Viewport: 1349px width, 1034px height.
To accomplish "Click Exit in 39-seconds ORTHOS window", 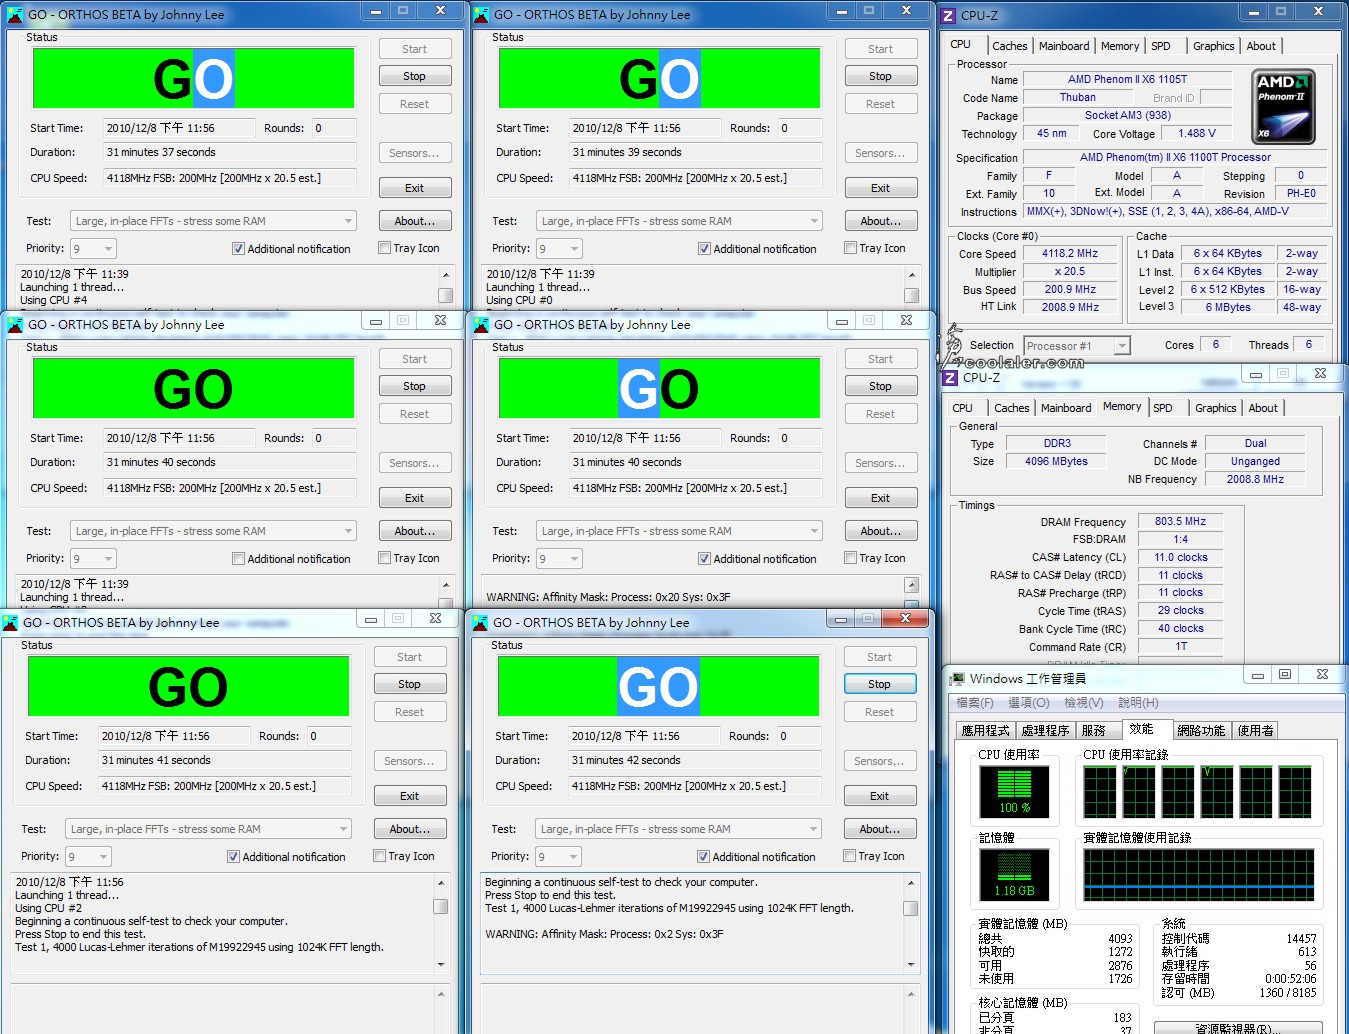I will (x=881, y=188).
